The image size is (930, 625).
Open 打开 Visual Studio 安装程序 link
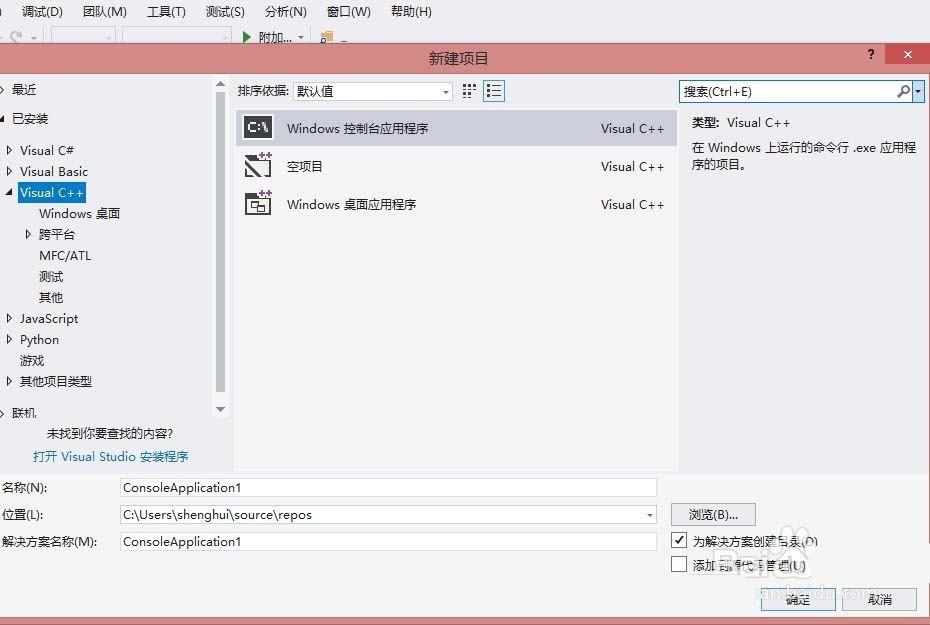click(111, 456)
